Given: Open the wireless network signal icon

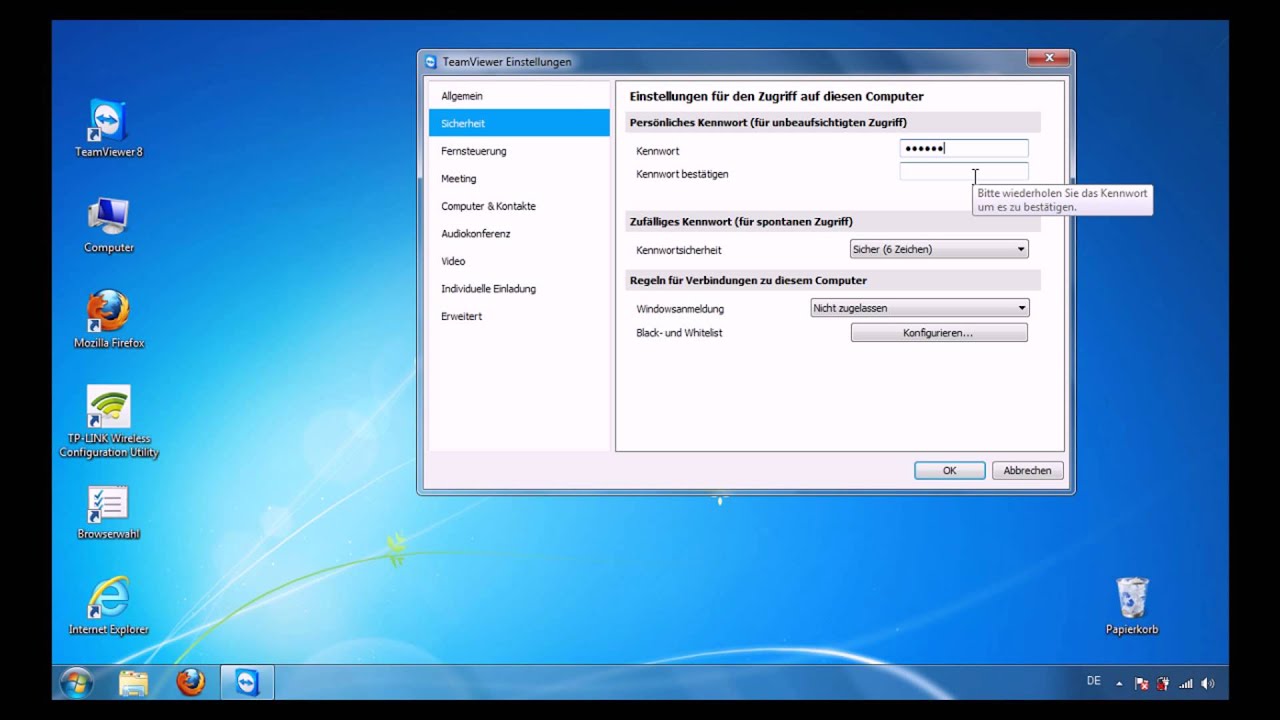Looking at the screenshot, I should click(1186, 684).
